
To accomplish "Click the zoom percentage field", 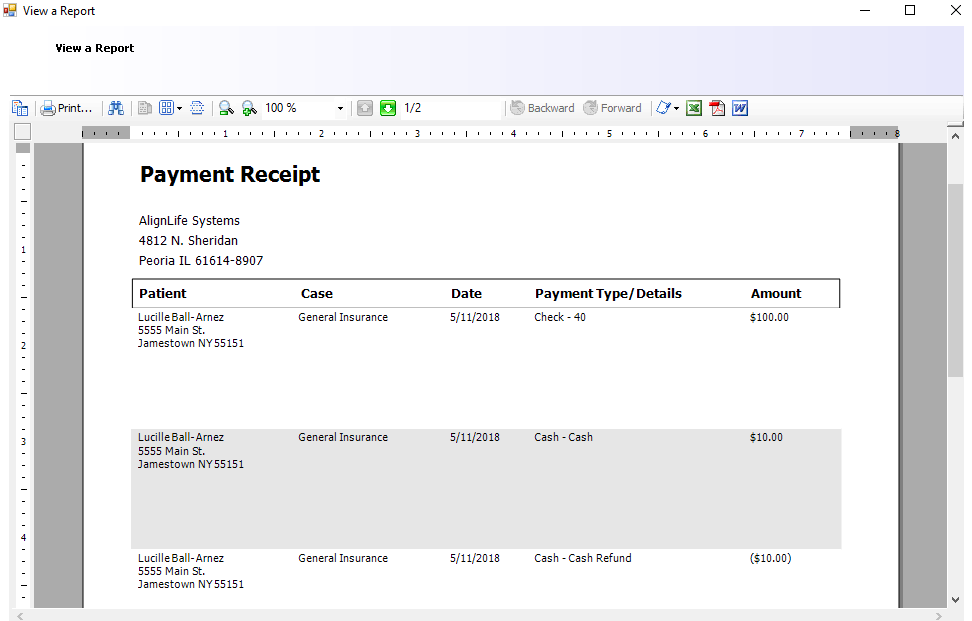I will coord(299,108).
